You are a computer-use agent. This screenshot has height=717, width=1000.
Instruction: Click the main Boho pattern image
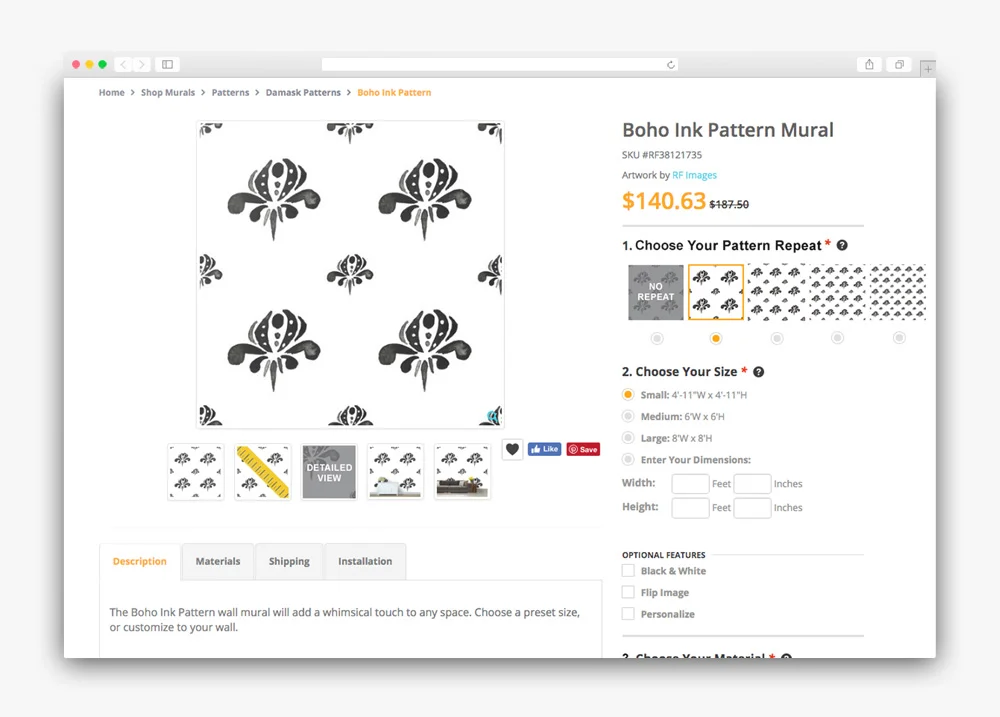[x=350, y=274]
